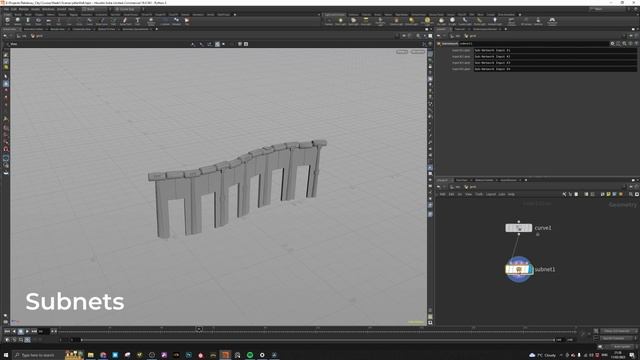Select the subnet1 node
This screenshot has width=640, height=360.
click(x=519, y=269)
